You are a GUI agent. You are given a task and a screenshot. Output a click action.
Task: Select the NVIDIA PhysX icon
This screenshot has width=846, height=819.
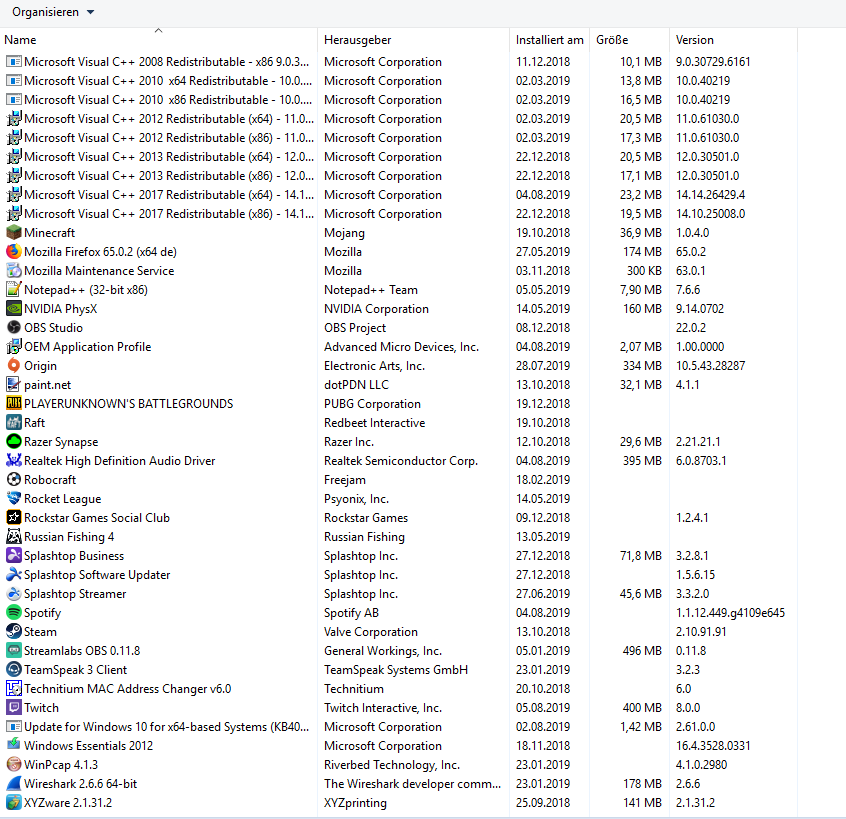pos(13,309)
